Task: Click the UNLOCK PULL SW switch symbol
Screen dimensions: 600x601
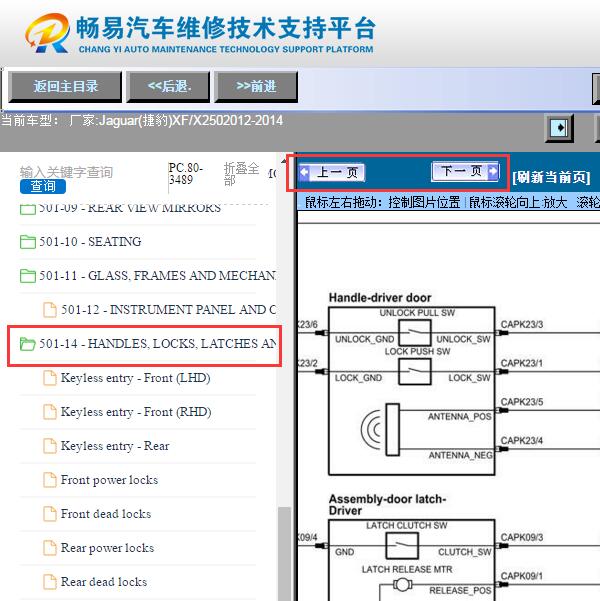Action: 414,333
